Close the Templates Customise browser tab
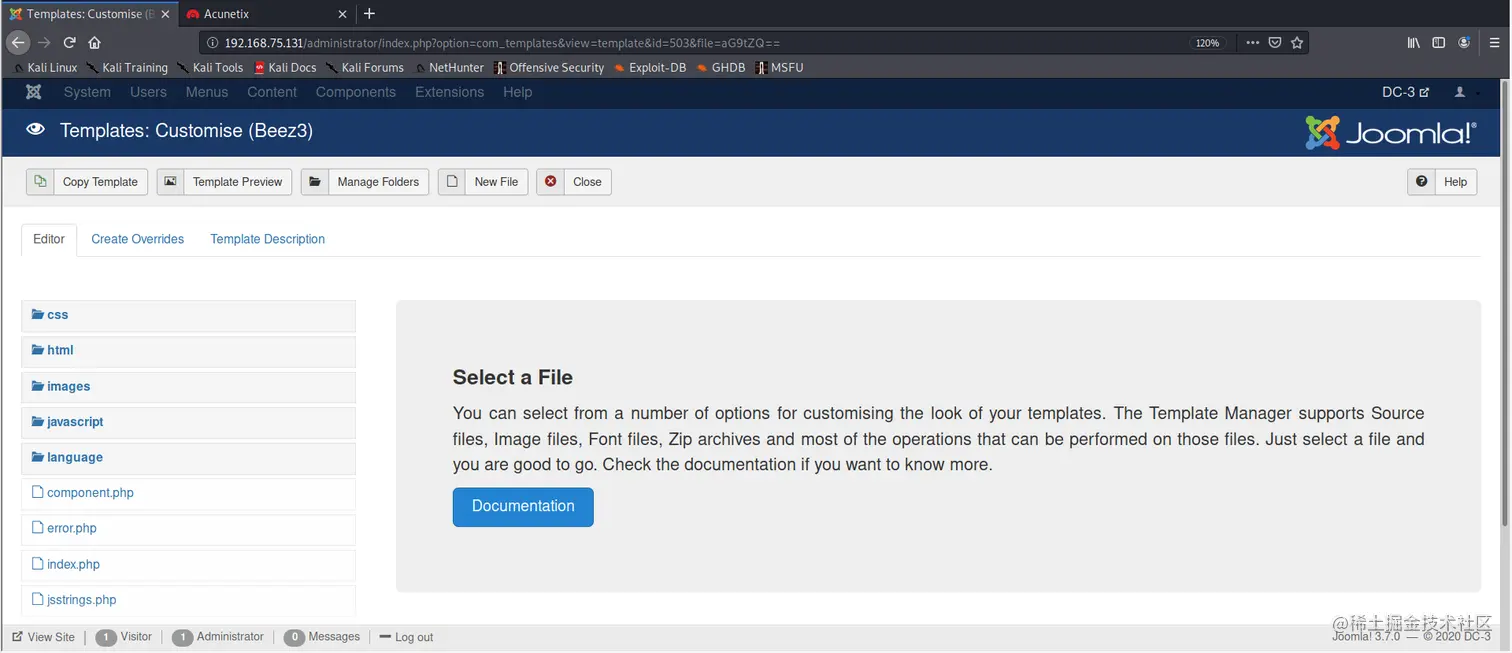The height and width of the screenshot is (653, 1512). tap(165, 14)
